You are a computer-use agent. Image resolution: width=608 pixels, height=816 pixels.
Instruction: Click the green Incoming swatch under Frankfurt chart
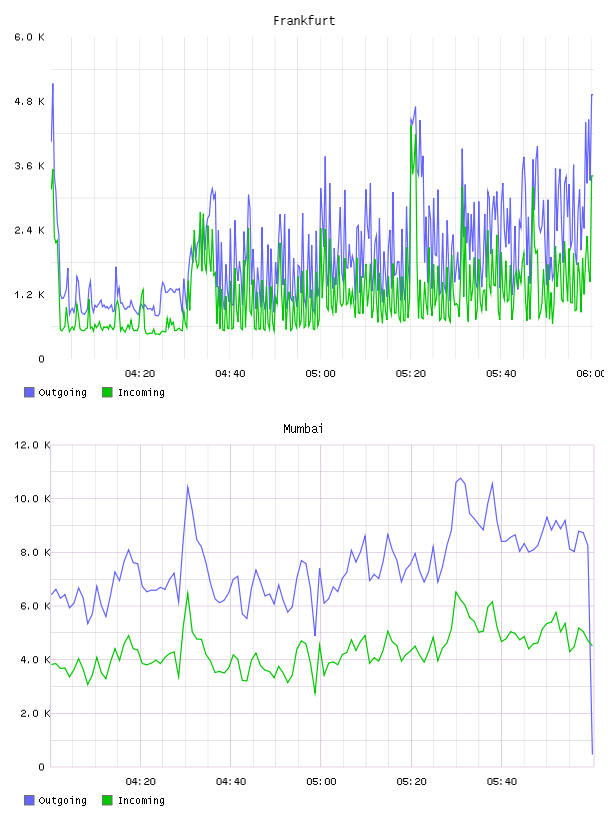107,392
